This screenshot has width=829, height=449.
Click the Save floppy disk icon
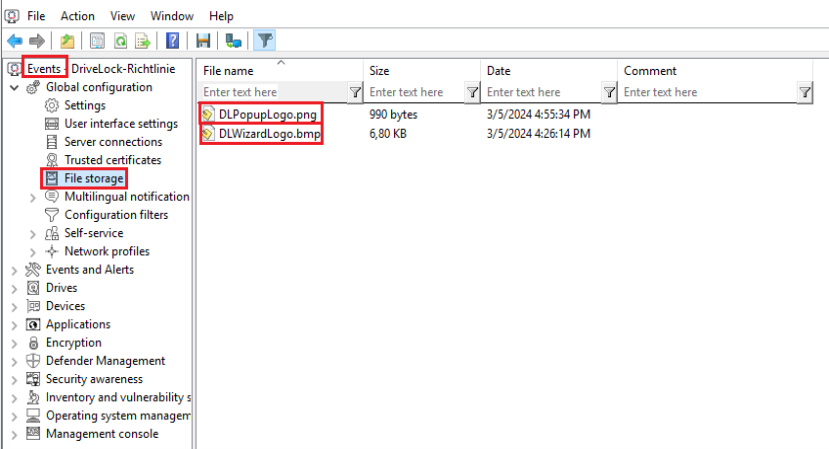point(204,41)
